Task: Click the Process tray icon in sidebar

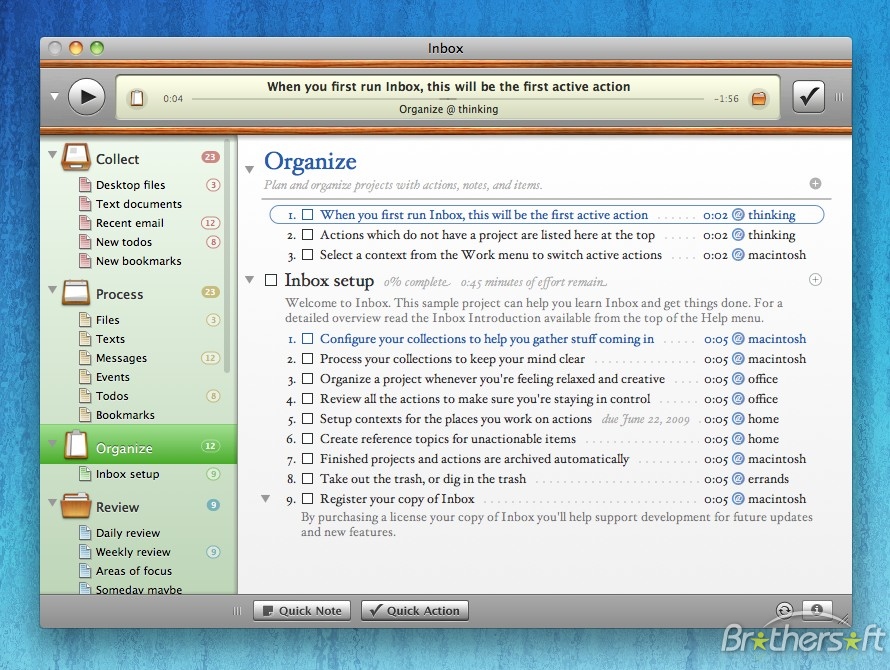Action: click(x=75, y=293)
